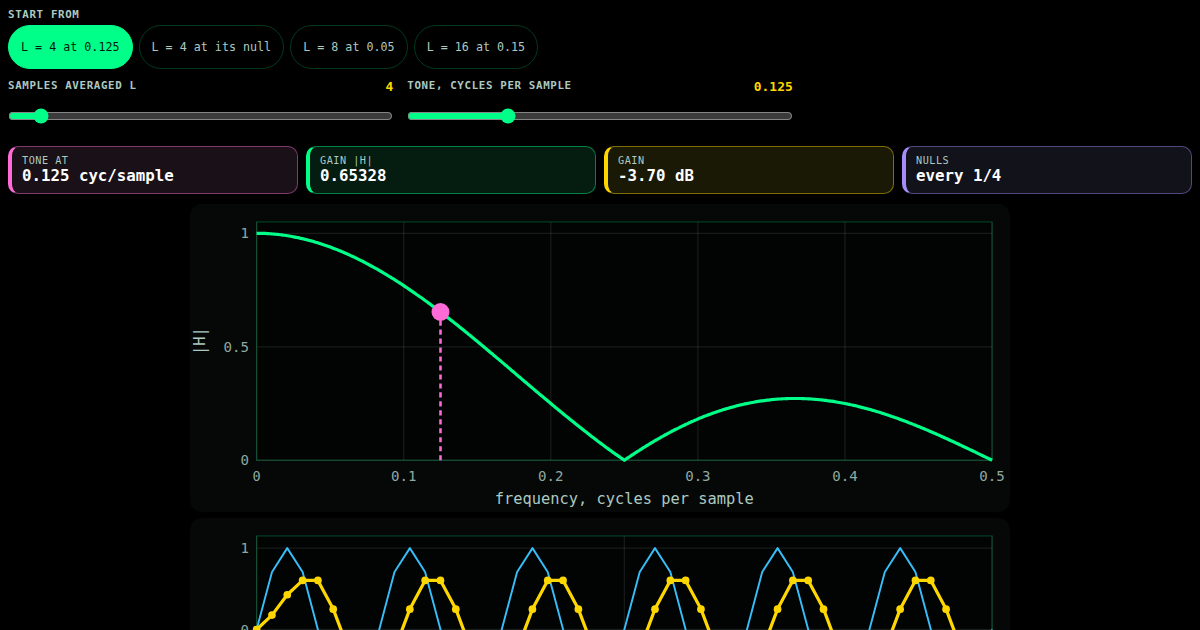Click the "every 1/4" nulls readout
1200x630 pixels.
(958, 176)
